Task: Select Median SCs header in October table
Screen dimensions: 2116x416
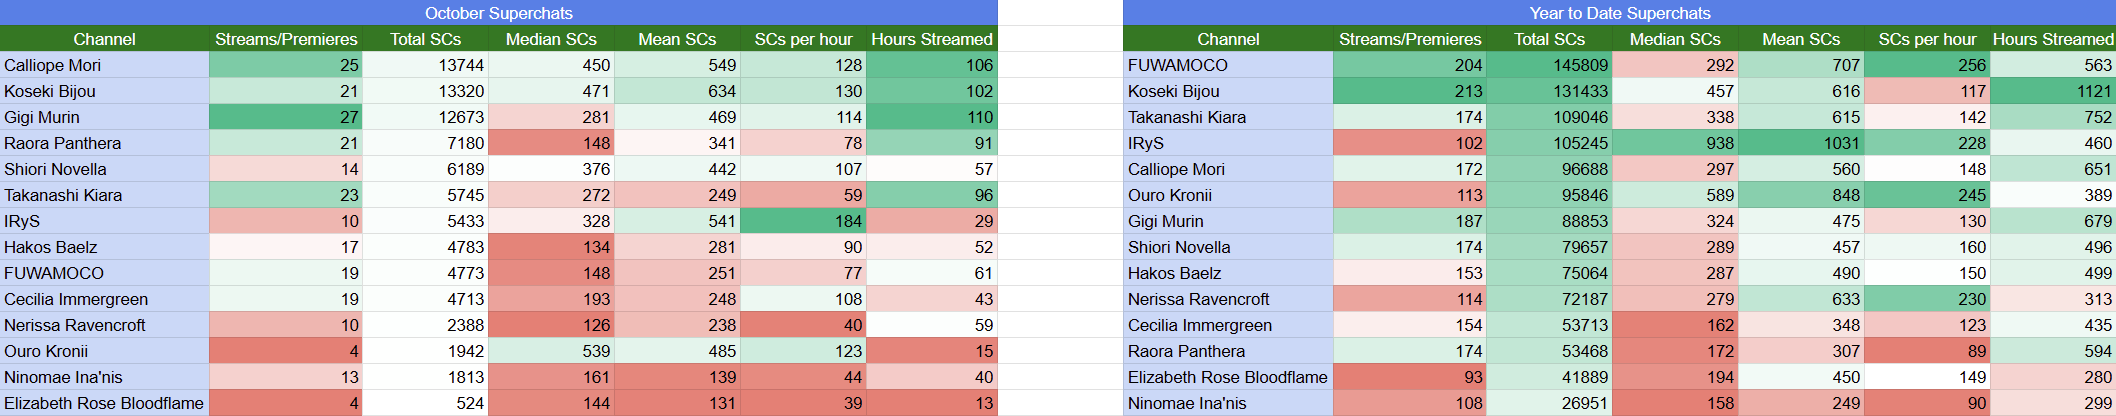Action: point(551,39)
